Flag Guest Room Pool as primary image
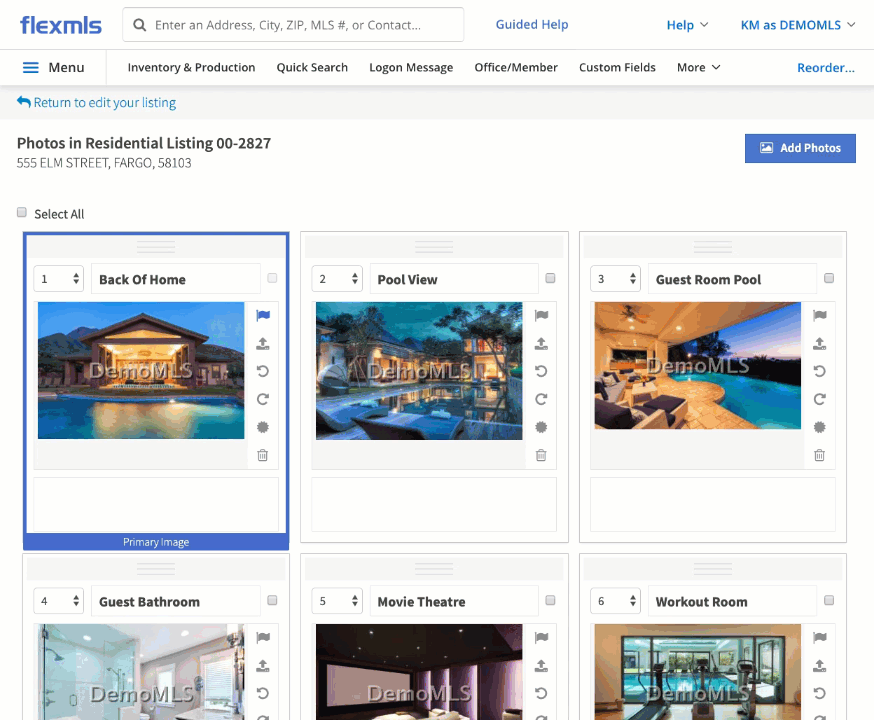874x720 pixels. click(819, 315)
